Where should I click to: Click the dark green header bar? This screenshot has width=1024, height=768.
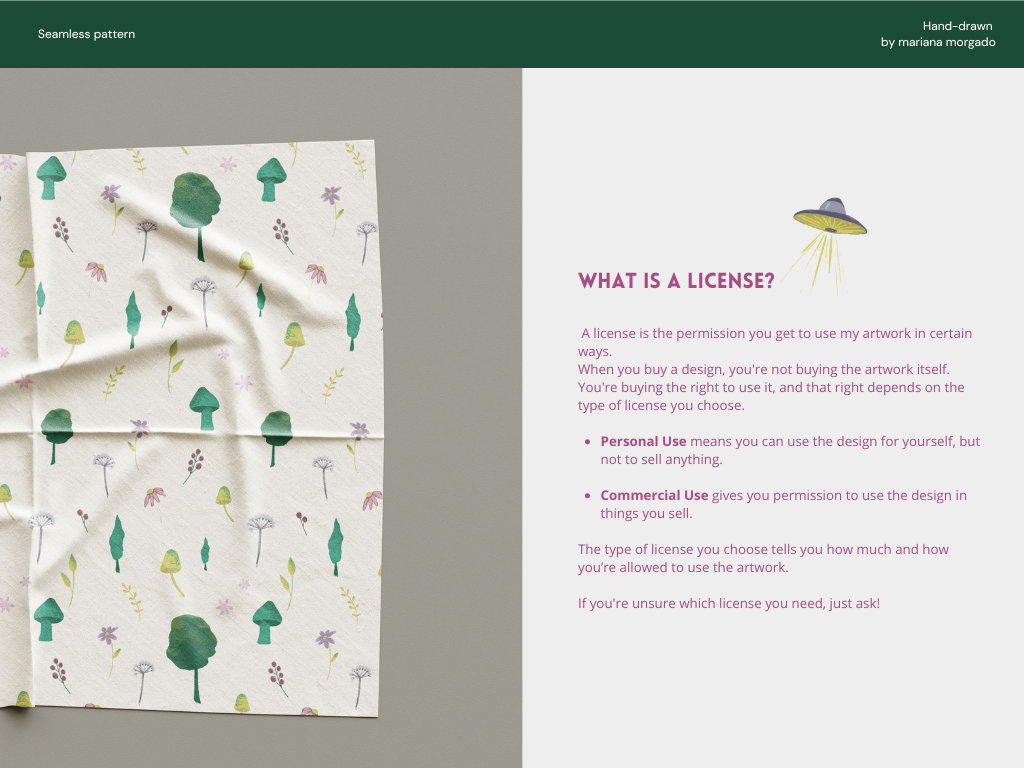click(x=512, y=34)
